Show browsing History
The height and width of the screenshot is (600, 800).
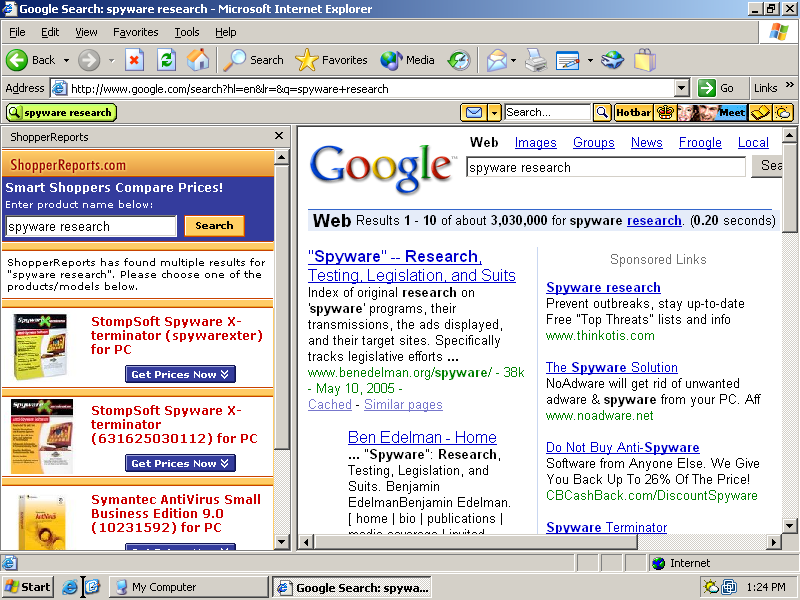[x=459, y=60]
